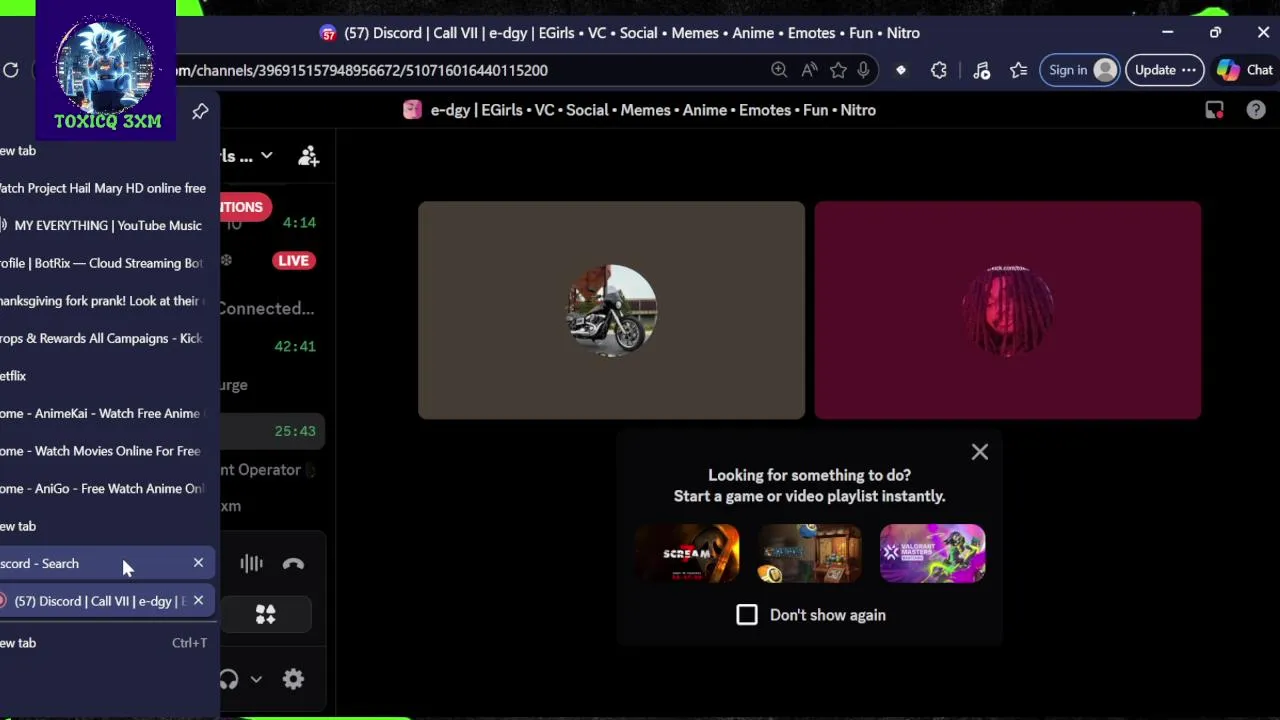Toggle the noise suppression waveform icon
The image size is (1280, 720).
point(251,564)
